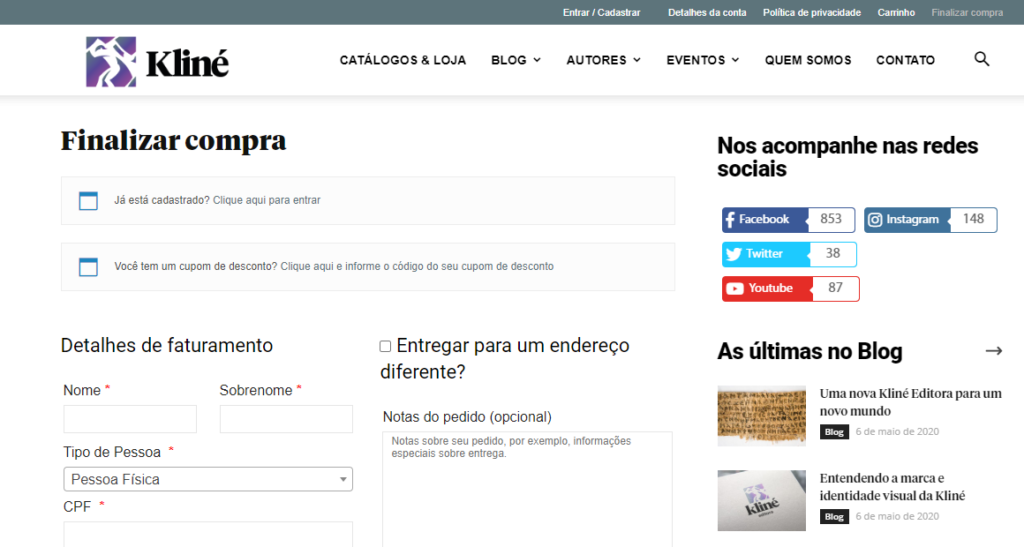
Task: Open the Tipo de Pessoa dropdown
Action: pyautogui.click(x=208, y=479)
